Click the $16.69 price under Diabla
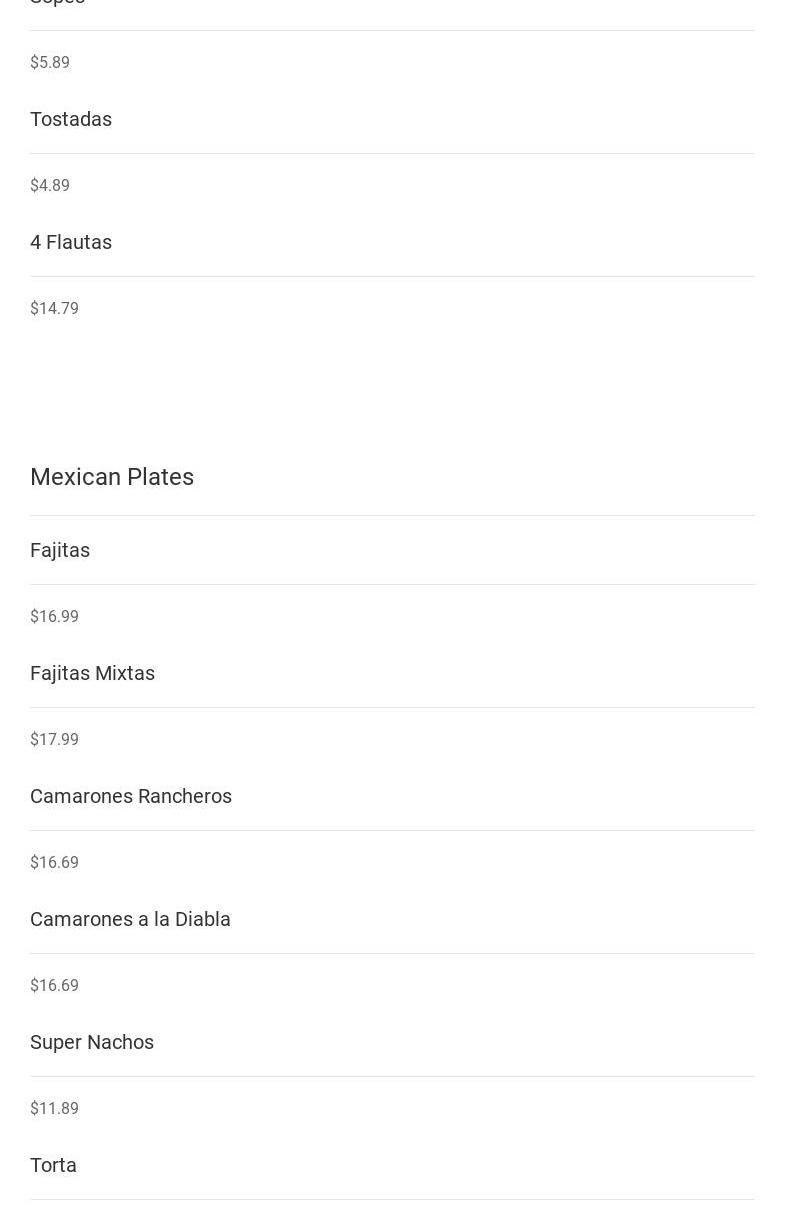This screenshot has height=1207, width=785. pyautogui.click(x=54, y=986)
